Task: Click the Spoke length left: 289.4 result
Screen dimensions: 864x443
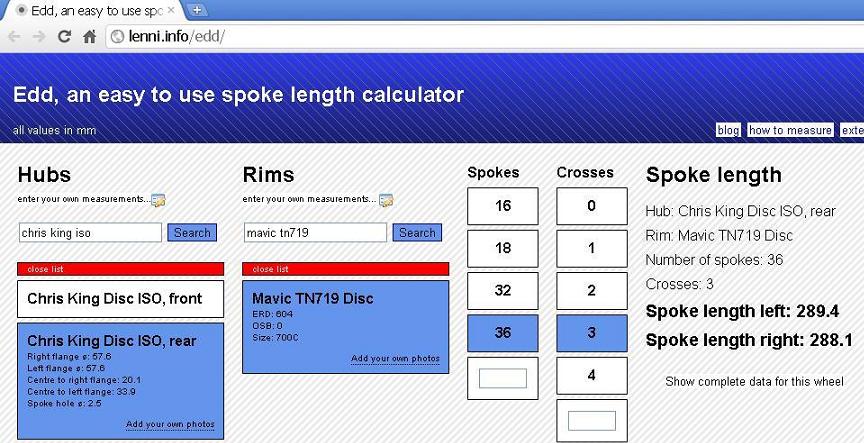Action: click(742, 311)
